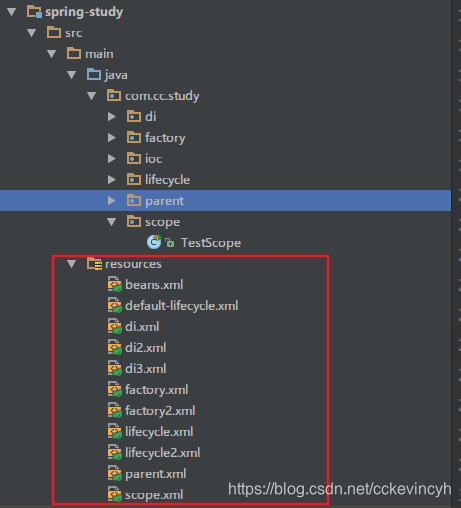This screenshot has height=508, width=461.
Task: Click the spring-study module folder icon
Action: (34, 12)
